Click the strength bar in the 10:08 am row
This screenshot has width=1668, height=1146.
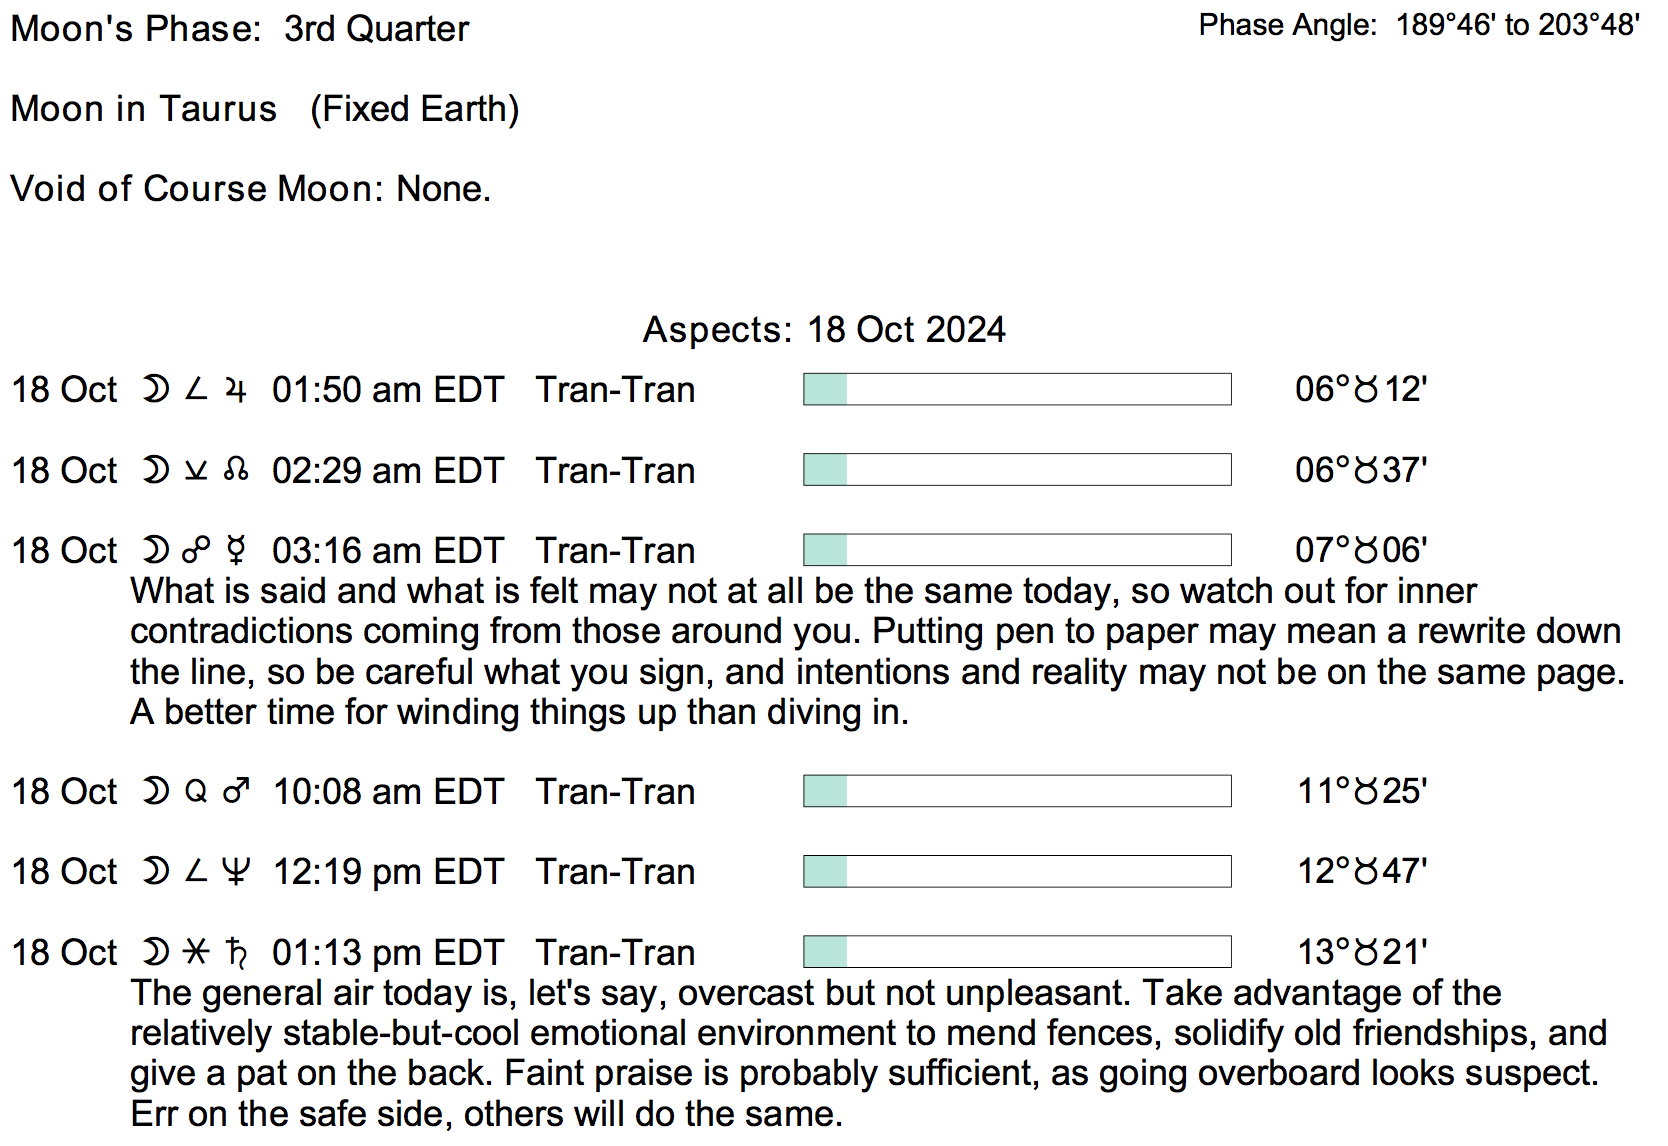coord(1017,792)
